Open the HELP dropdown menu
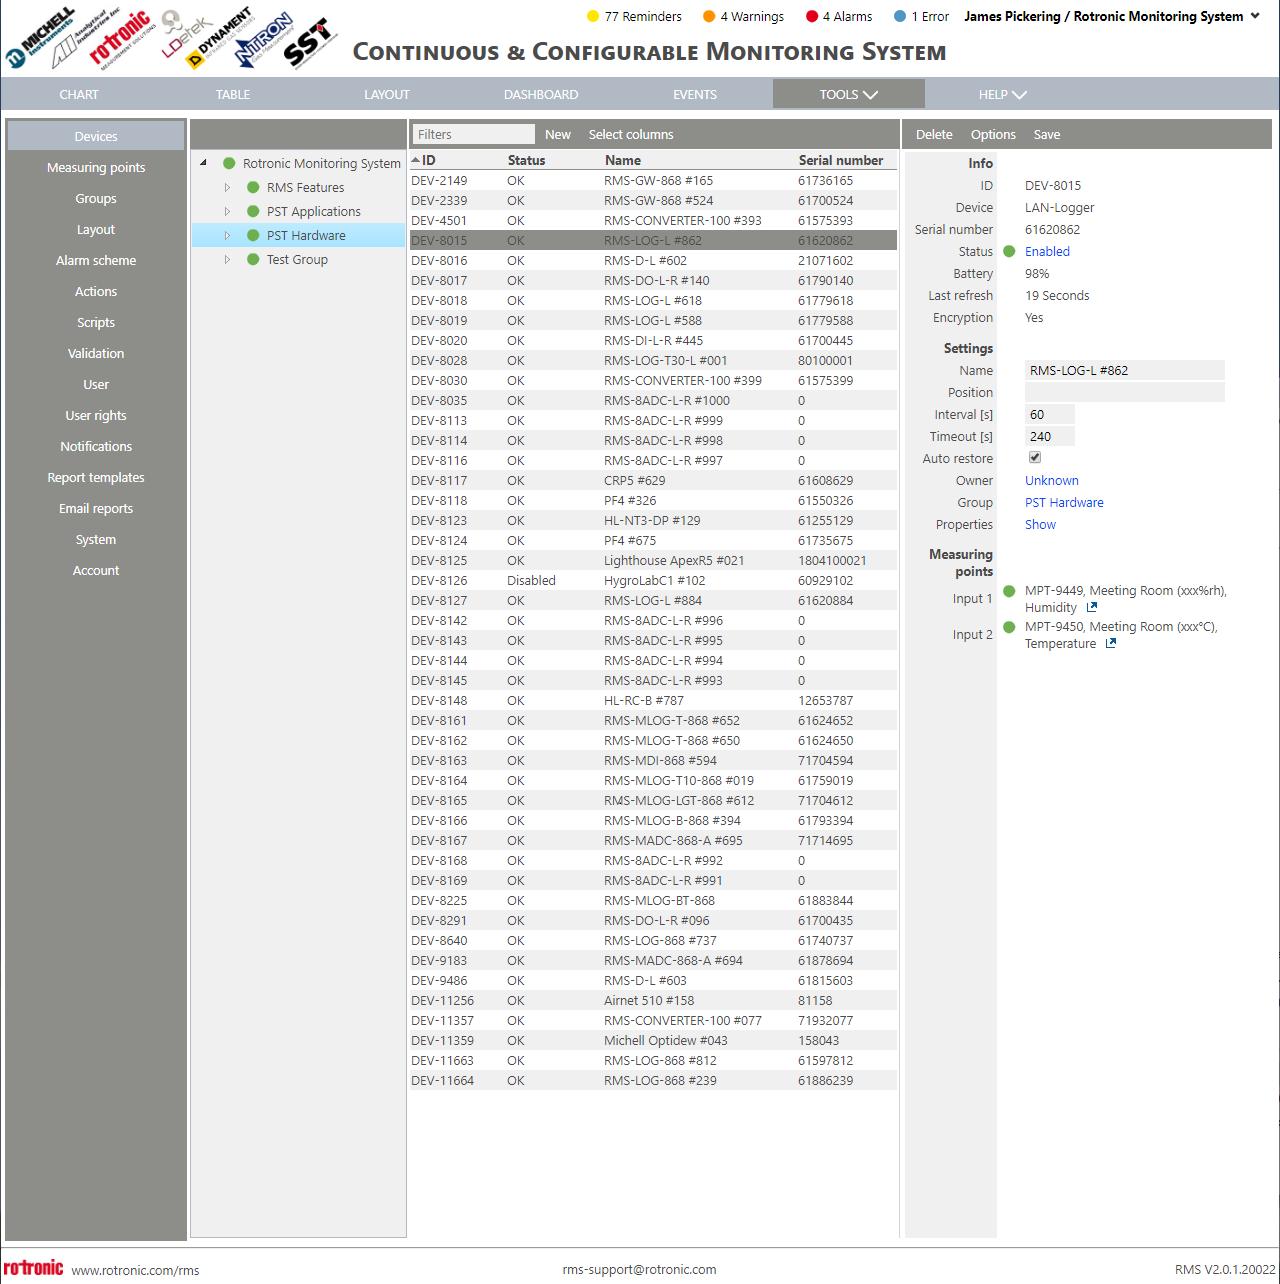1280x1284 pixels. point(1002,94)
